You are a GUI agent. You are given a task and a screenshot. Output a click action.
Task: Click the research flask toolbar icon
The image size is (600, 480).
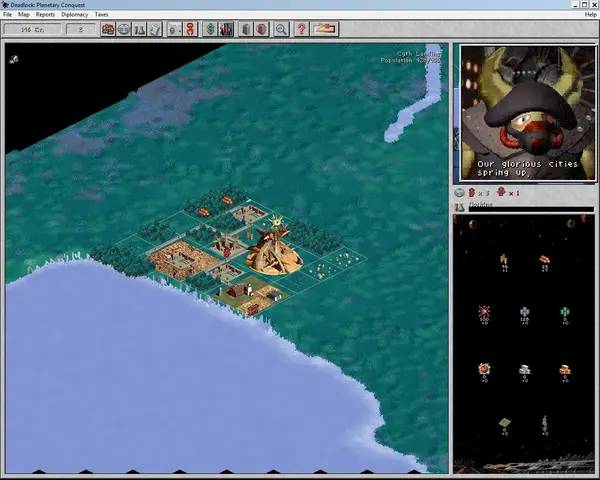point(139,29)
